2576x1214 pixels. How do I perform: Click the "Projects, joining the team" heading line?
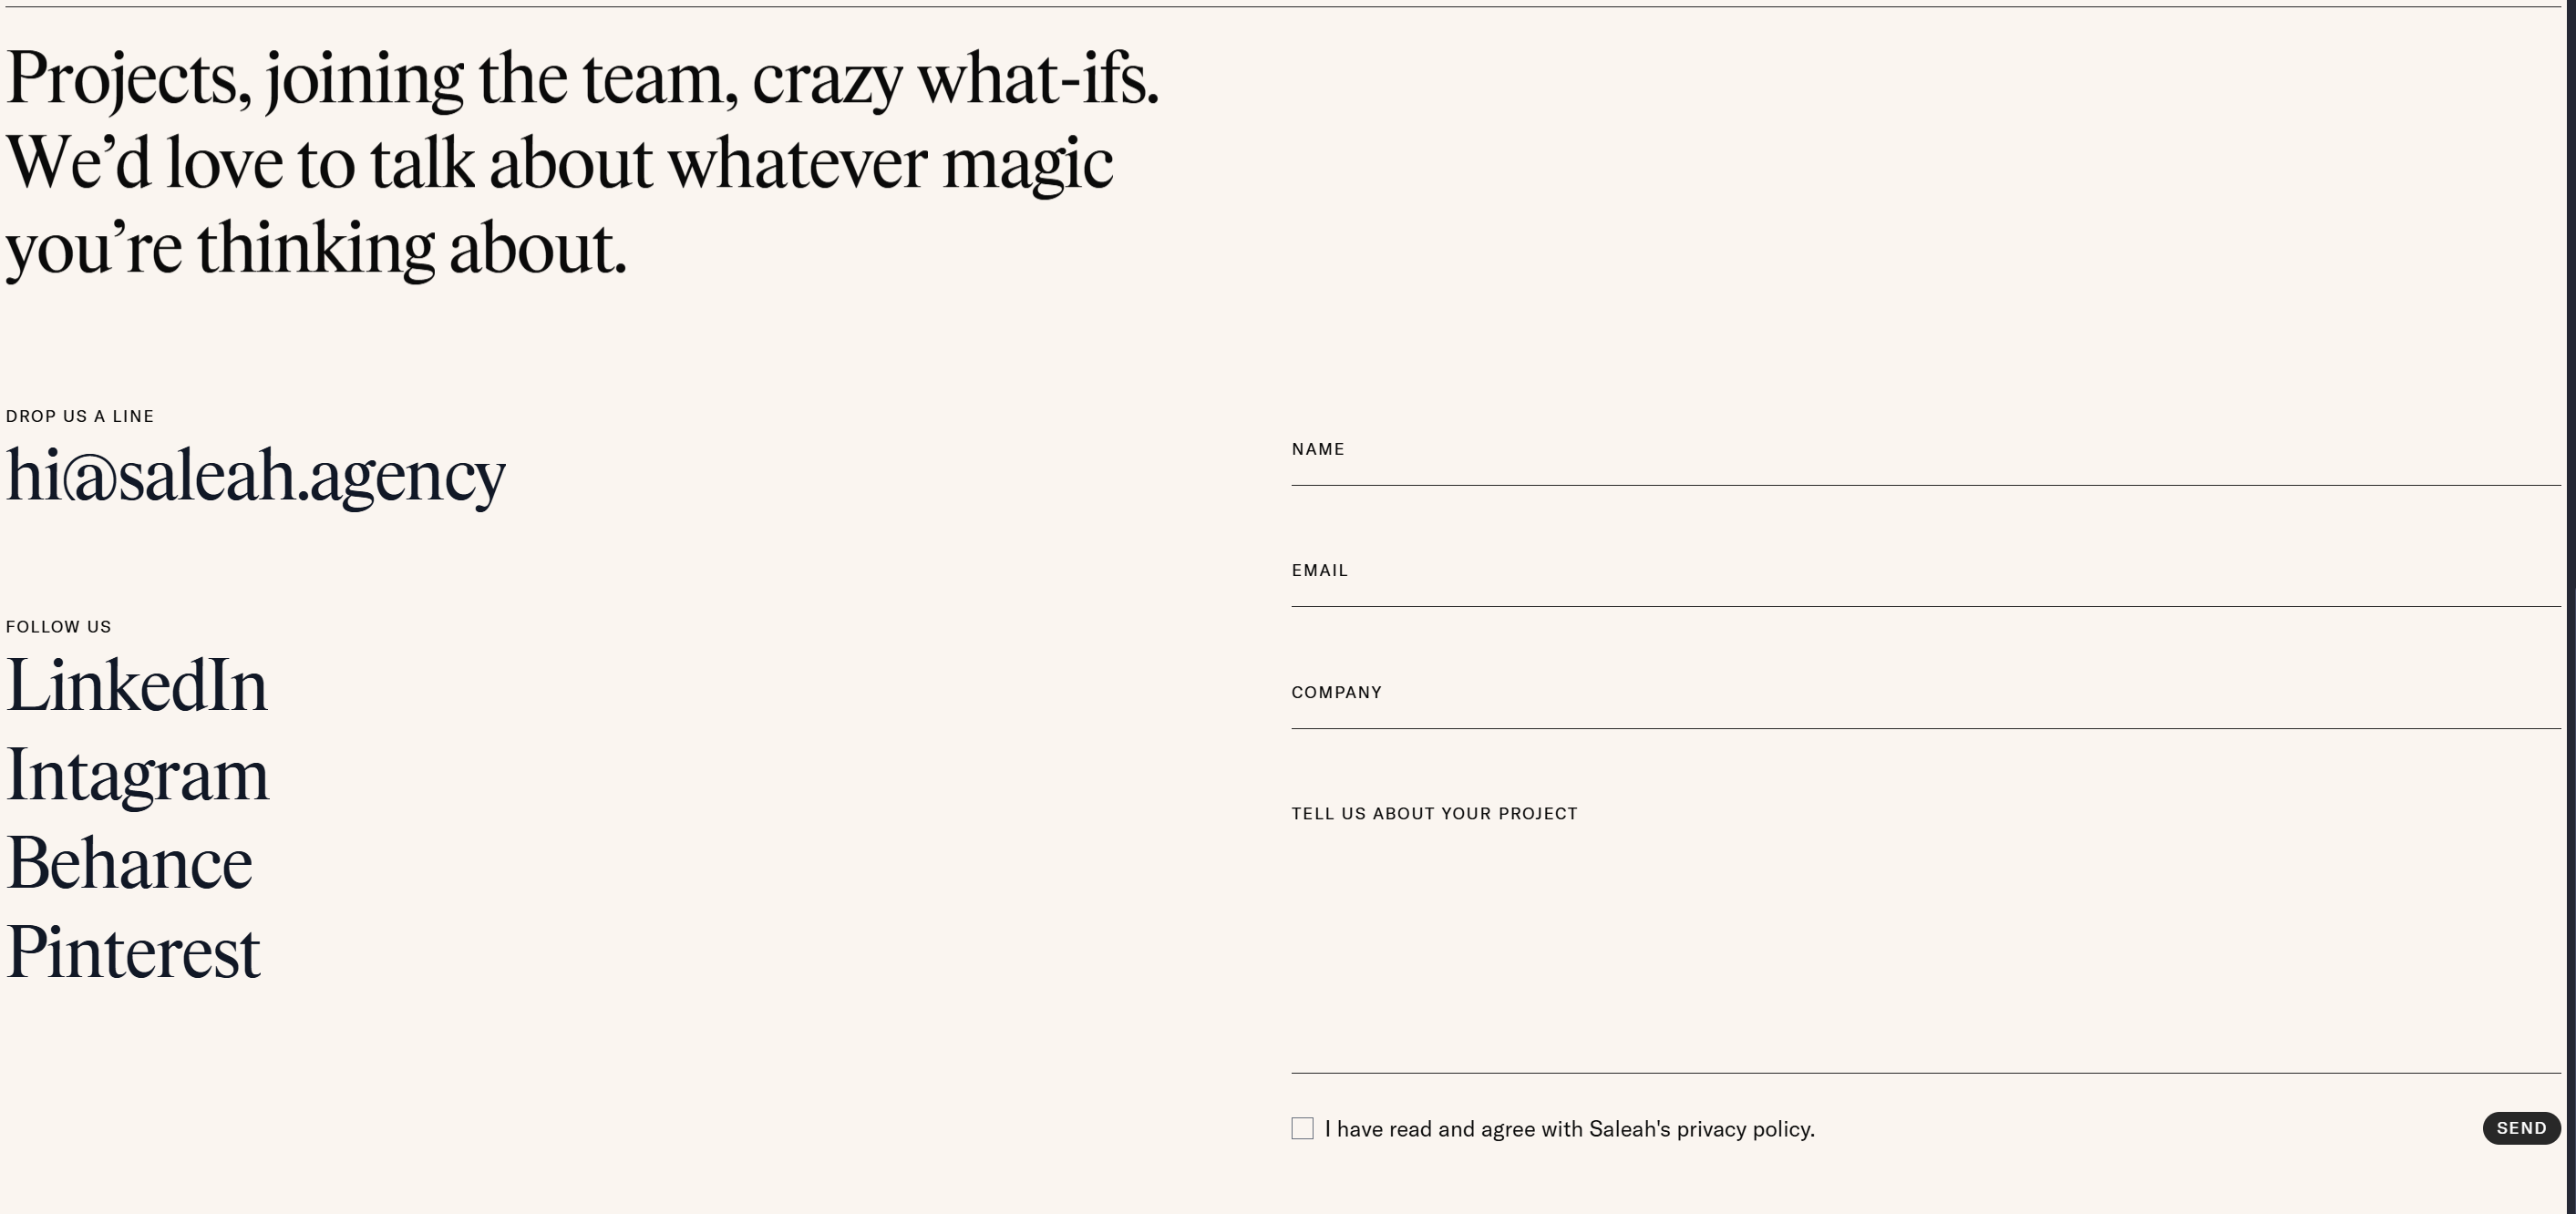(x=582, y=80)
